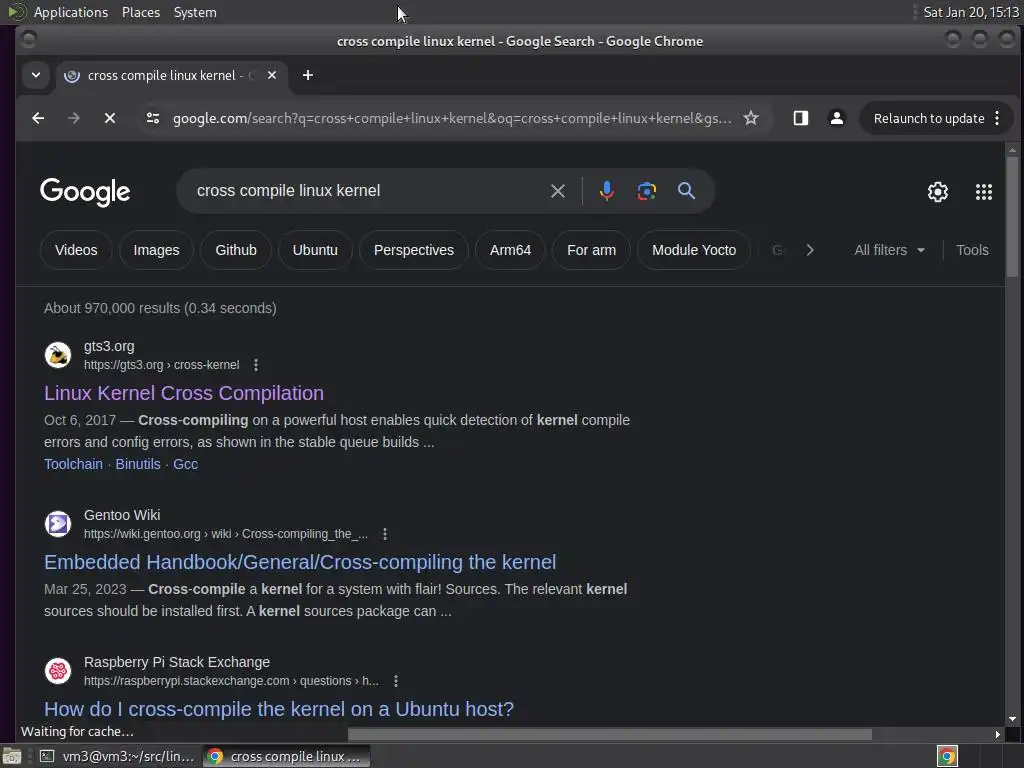Screen dimensions: 1024x768
Task: Open the Toolchain sublink
Action: point(73,464)
